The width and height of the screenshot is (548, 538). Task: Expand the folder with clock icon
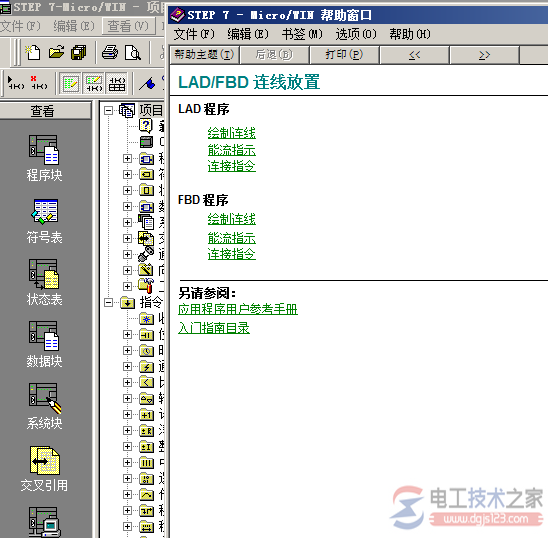[127, 351]
